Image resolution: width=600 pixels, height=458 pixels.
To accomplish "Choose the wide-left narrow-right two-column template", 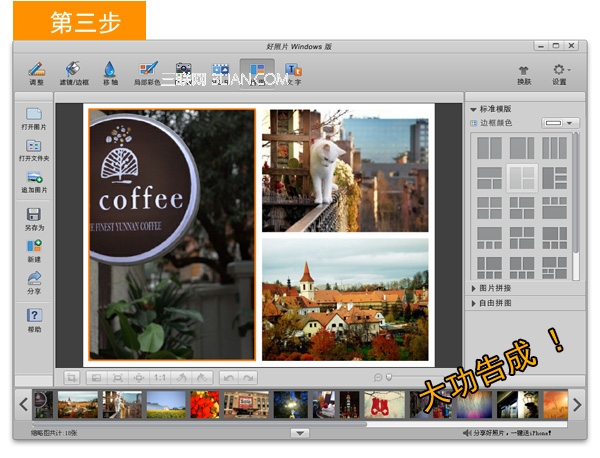I will point(522,148).
